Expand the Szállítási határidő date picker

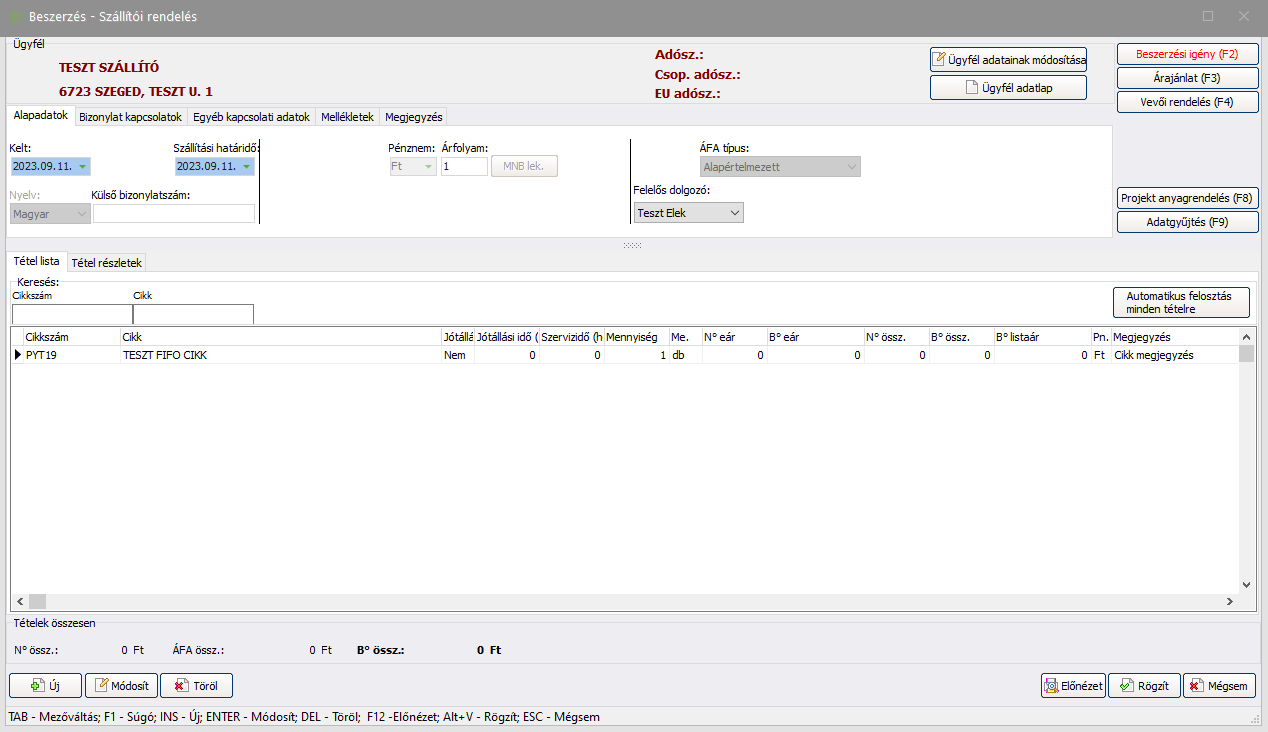[x=246, y=167]
